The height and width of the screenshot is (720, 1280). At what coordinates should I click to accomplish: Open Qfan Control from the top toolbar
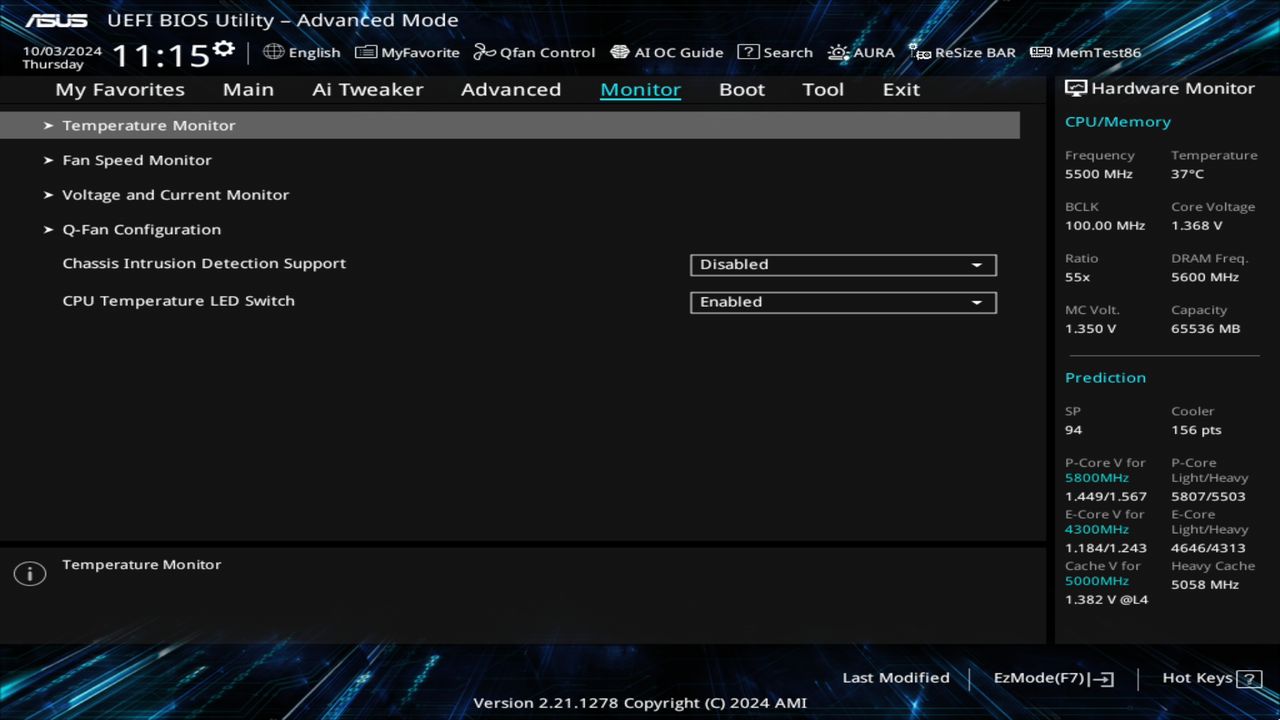coord(534,52)
